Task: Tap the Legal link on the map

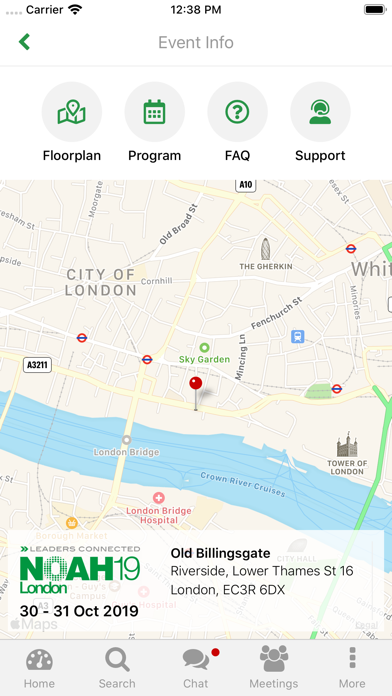Action: 367,625
